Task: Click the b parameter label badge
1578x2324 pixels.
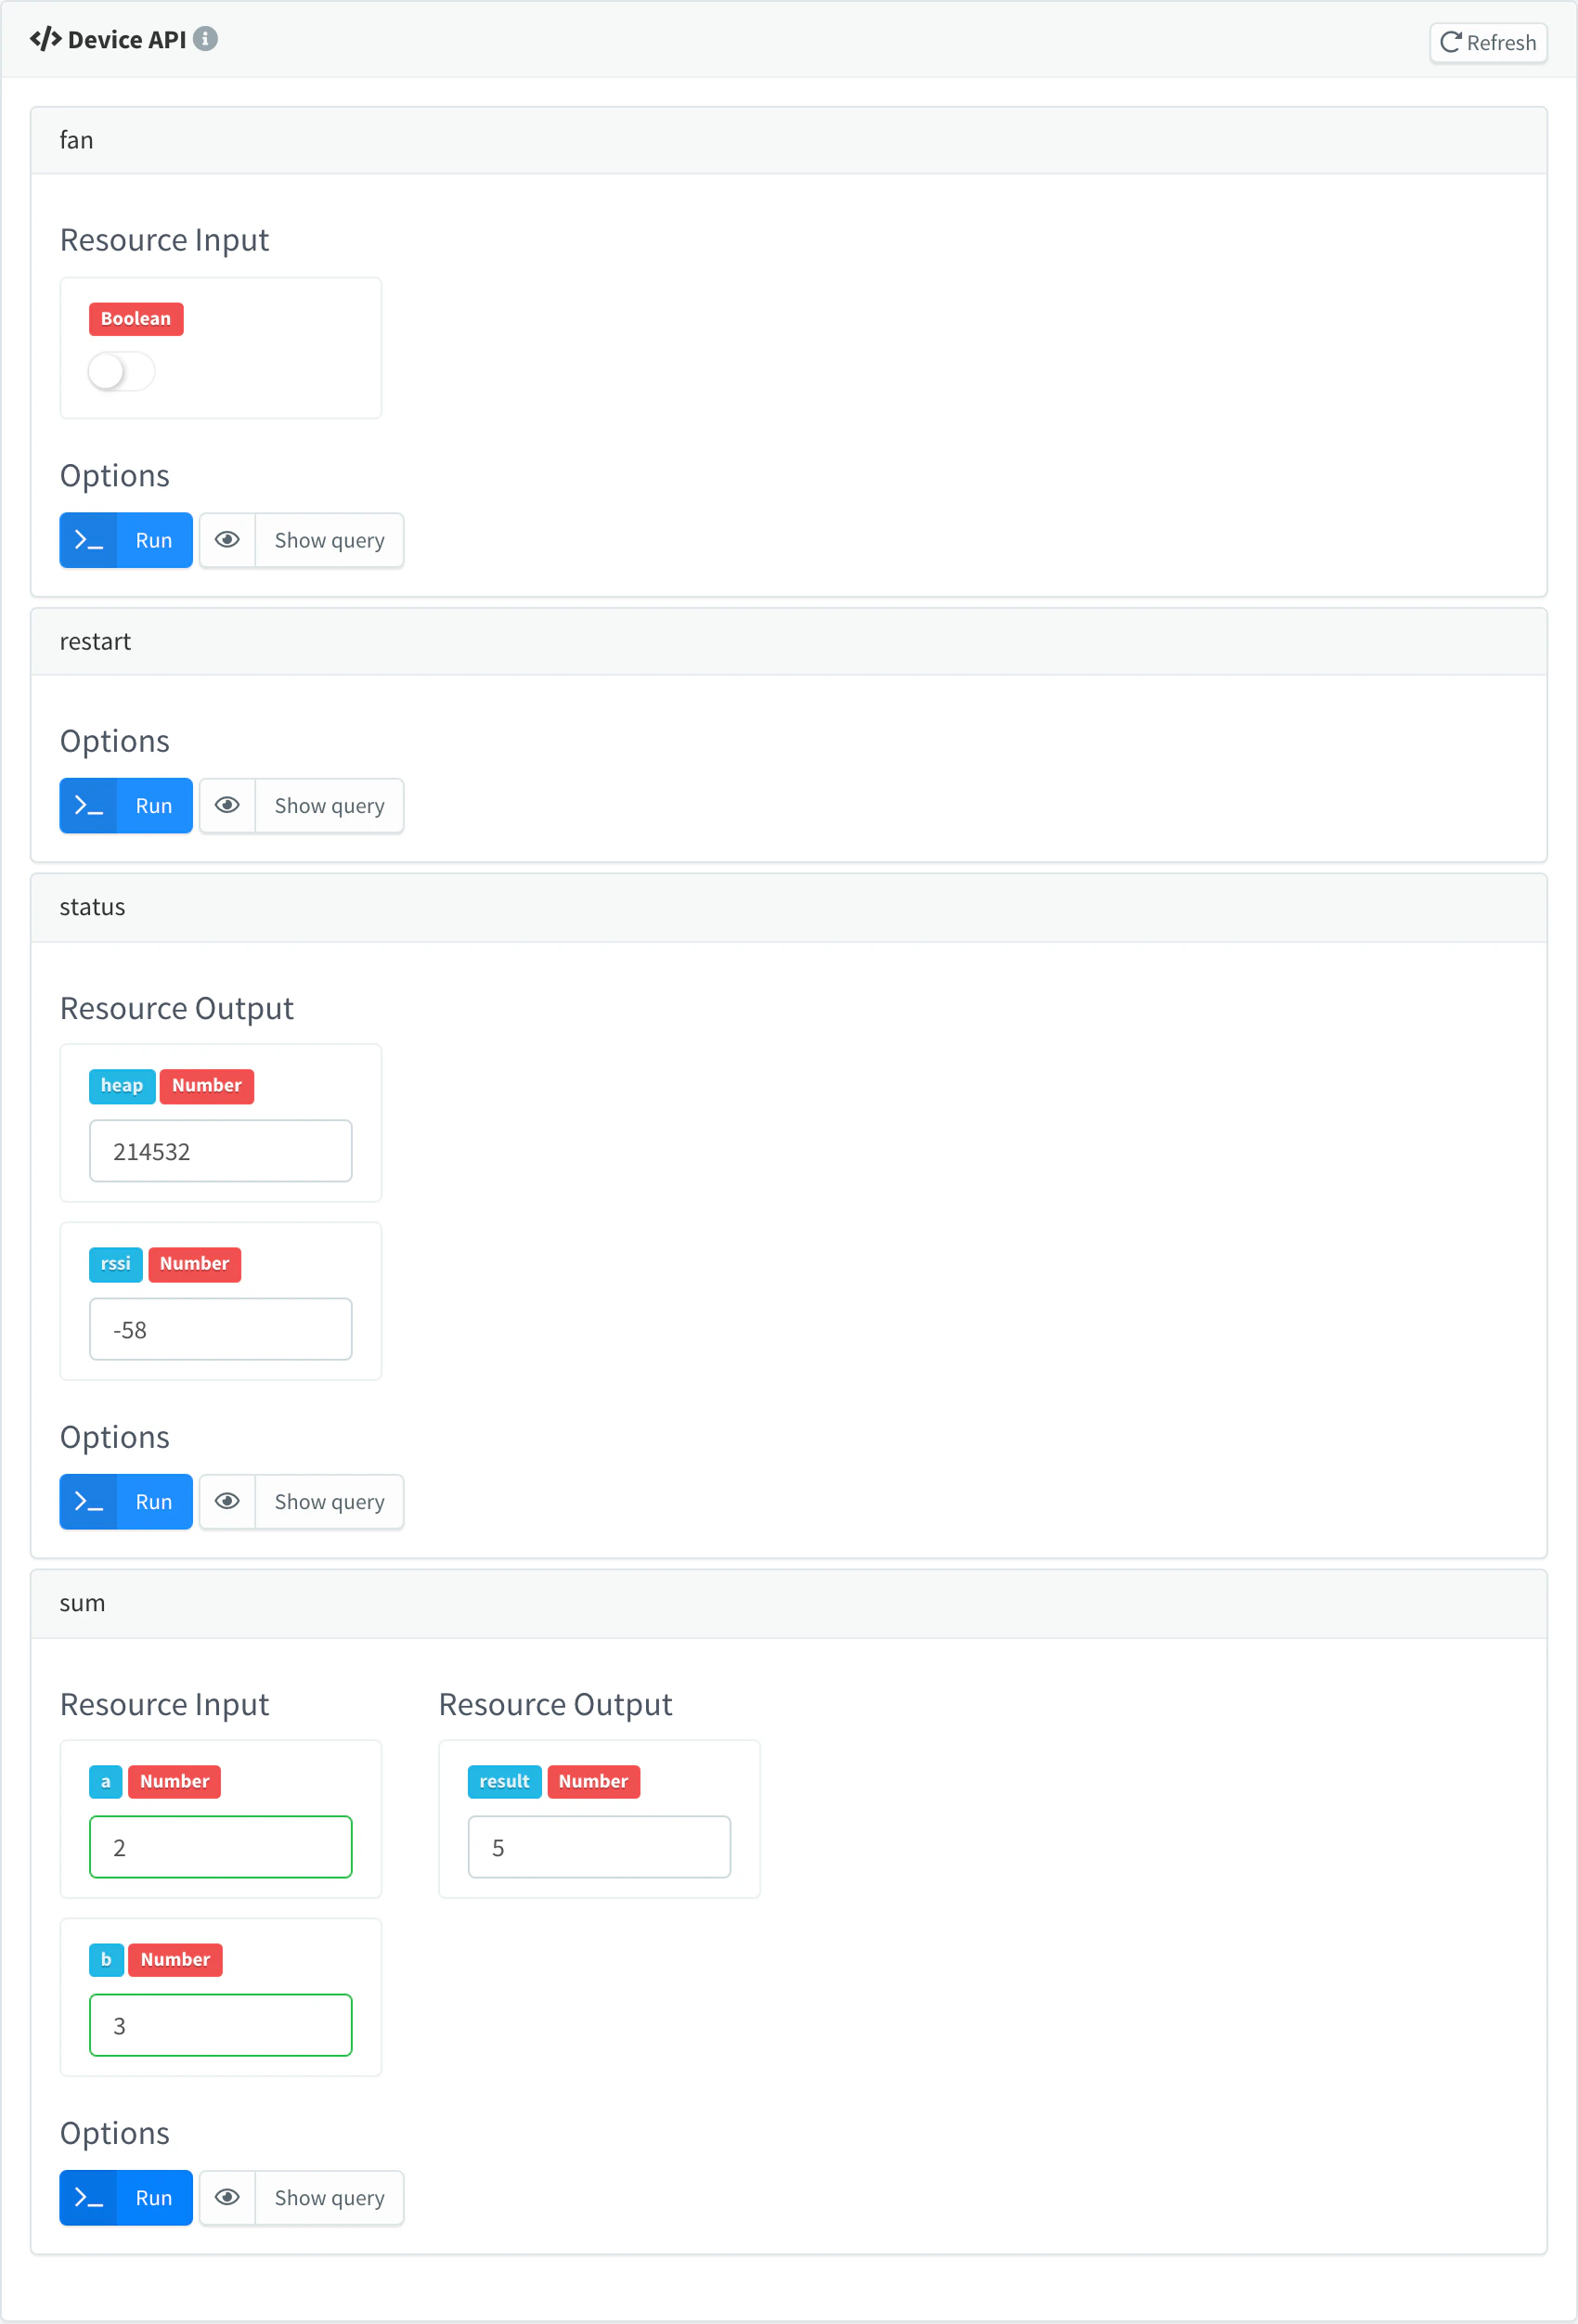Action: 106,1960
